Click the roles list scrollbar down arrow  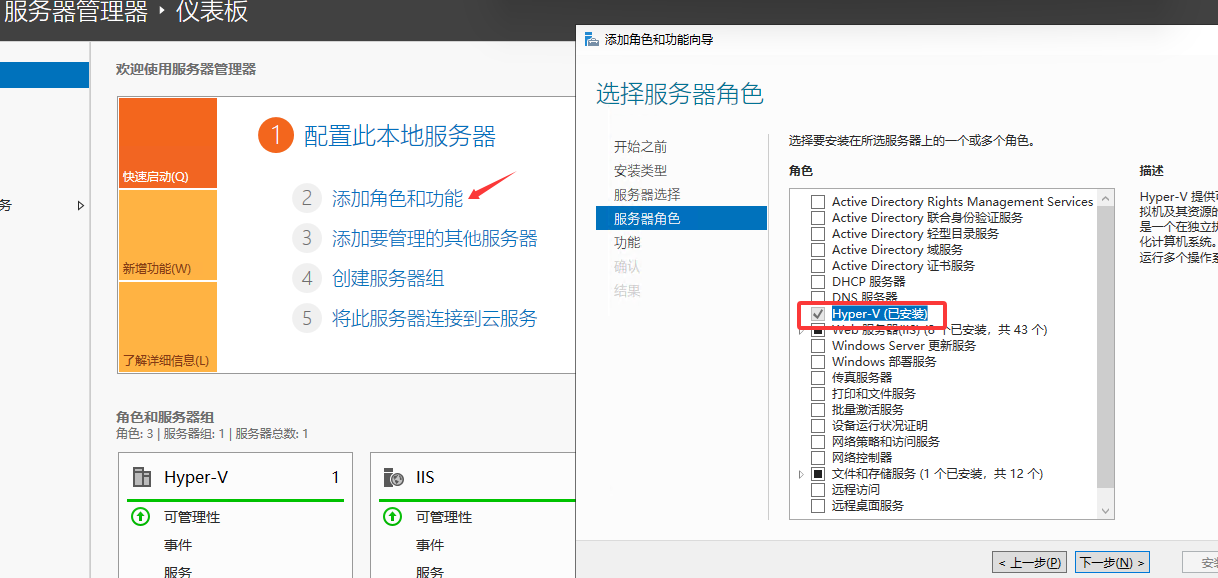[x=1106, y=510]
